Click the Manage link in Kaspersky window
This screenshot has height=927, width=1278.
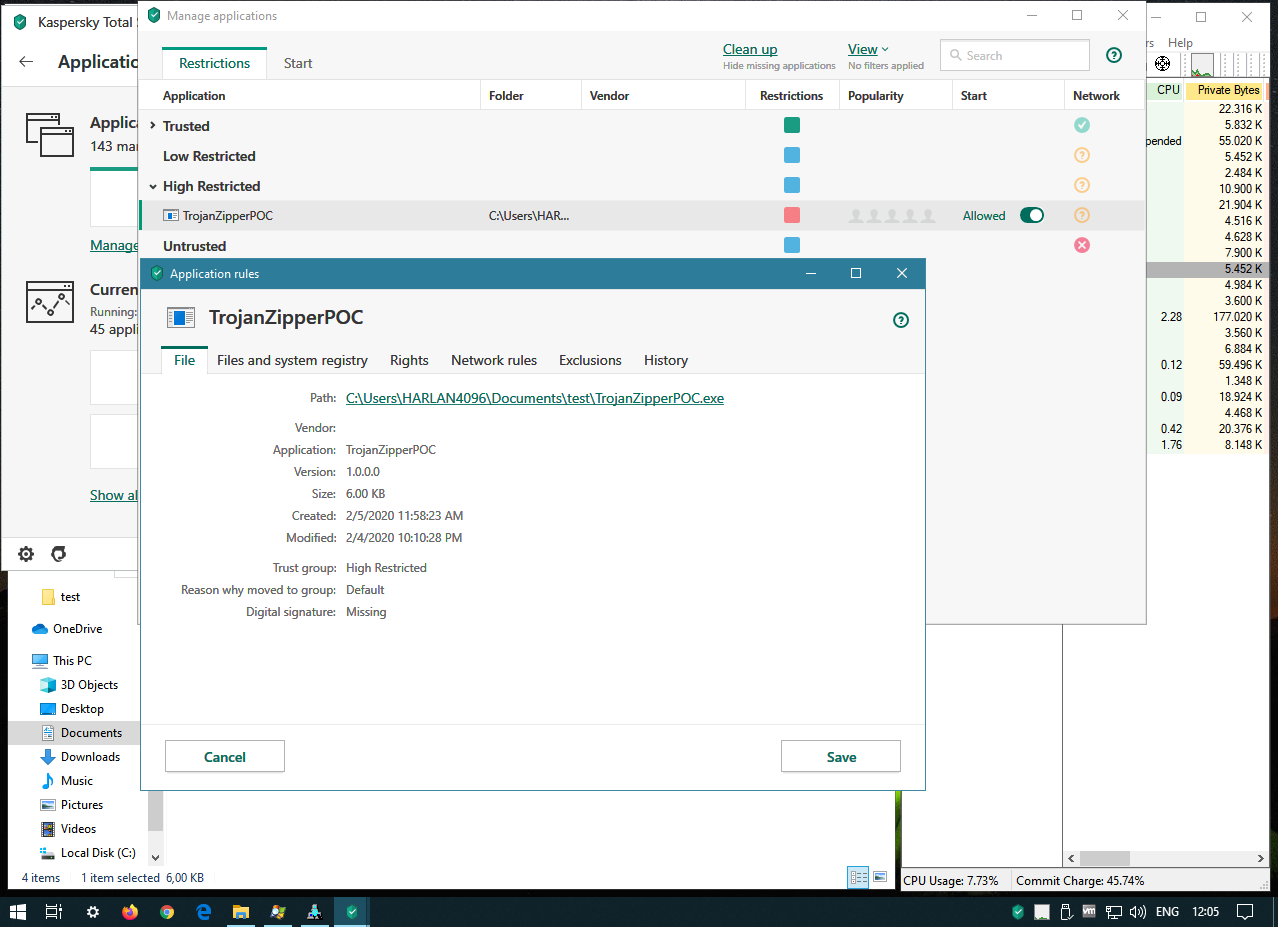click(x=114, y=245)
